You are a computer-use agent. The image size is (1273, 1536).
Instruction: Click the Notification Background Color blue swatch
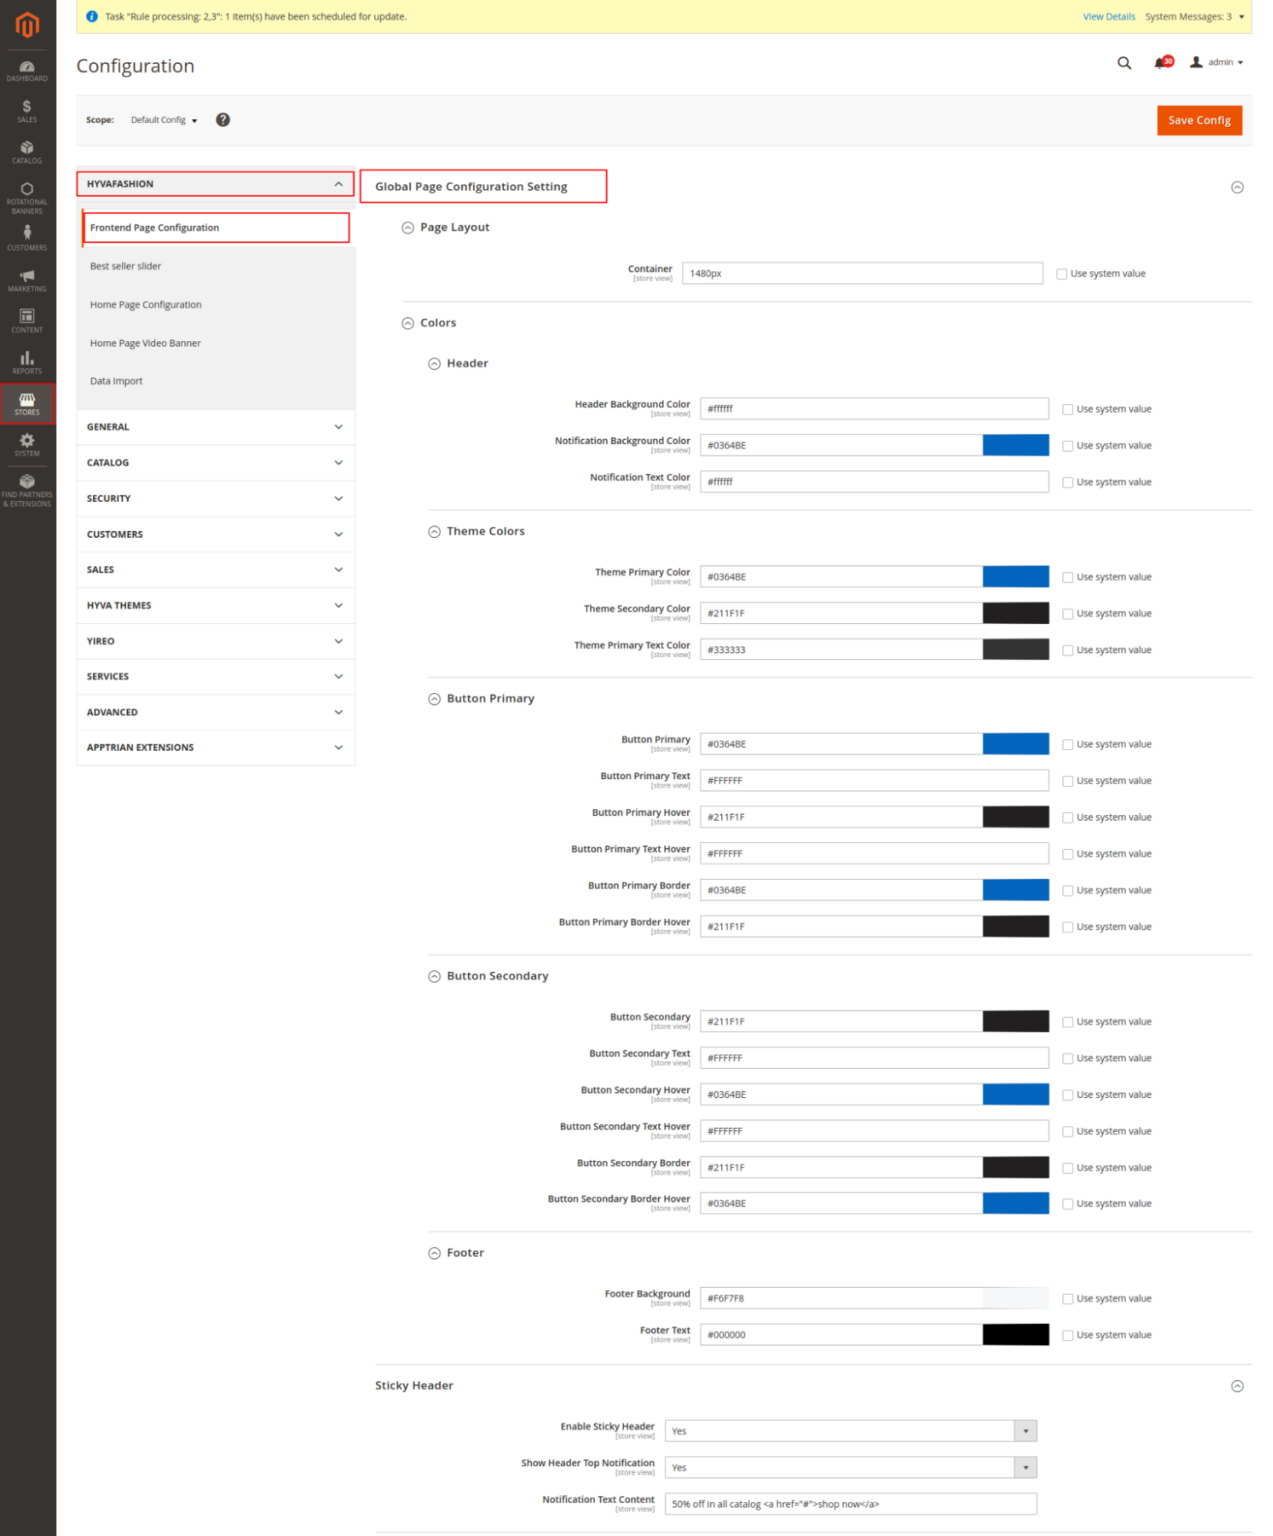point(1015,446)
